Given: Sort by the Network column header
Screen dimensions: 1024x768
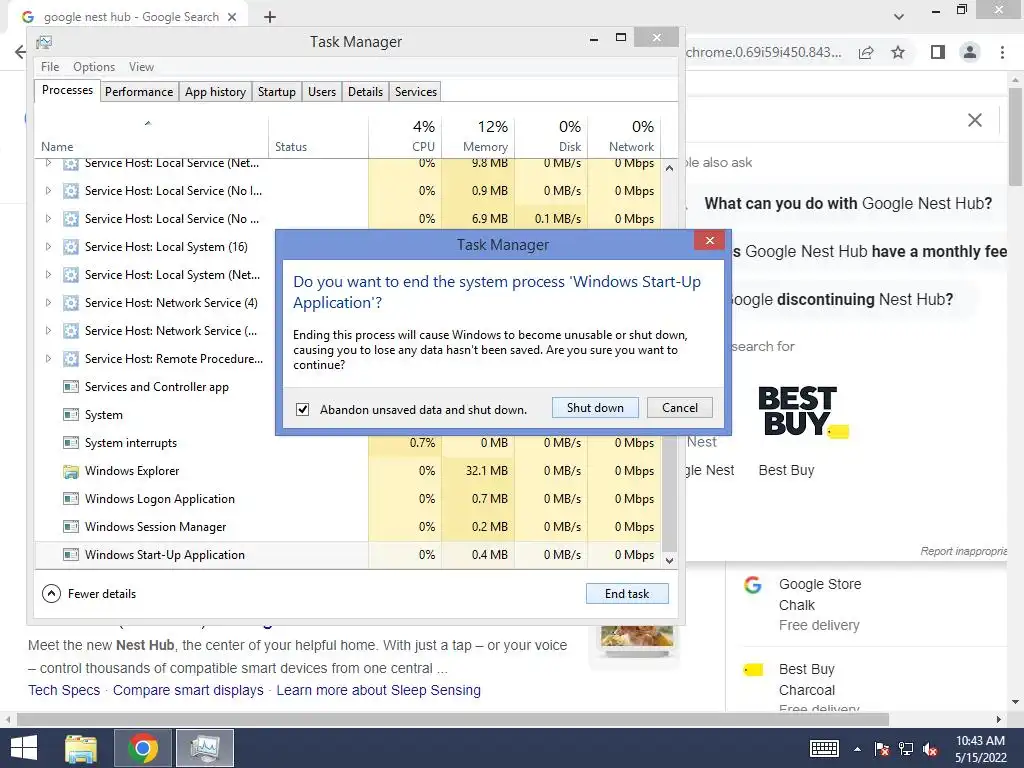Looking at the screenshot, I should click(625, 136).
